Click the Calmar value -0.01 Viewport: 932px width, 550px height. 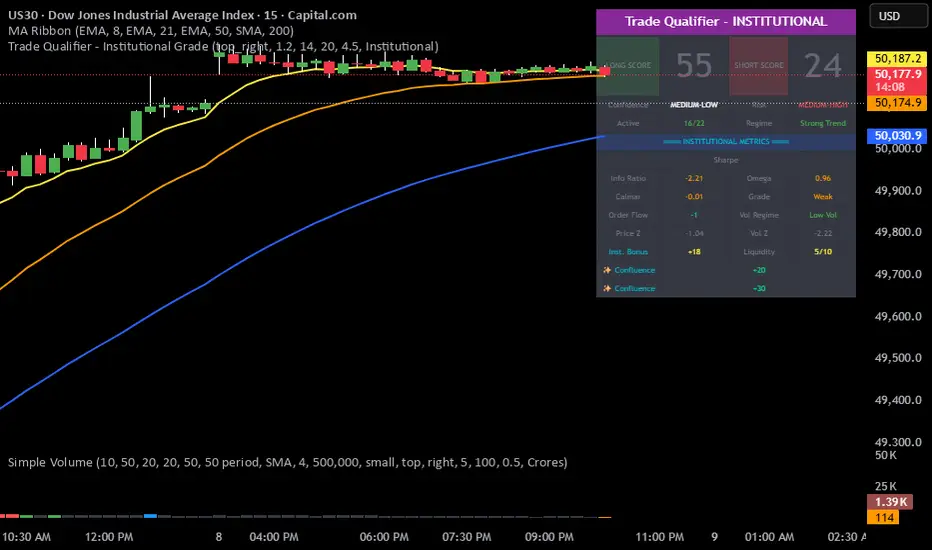click(694, 197)
